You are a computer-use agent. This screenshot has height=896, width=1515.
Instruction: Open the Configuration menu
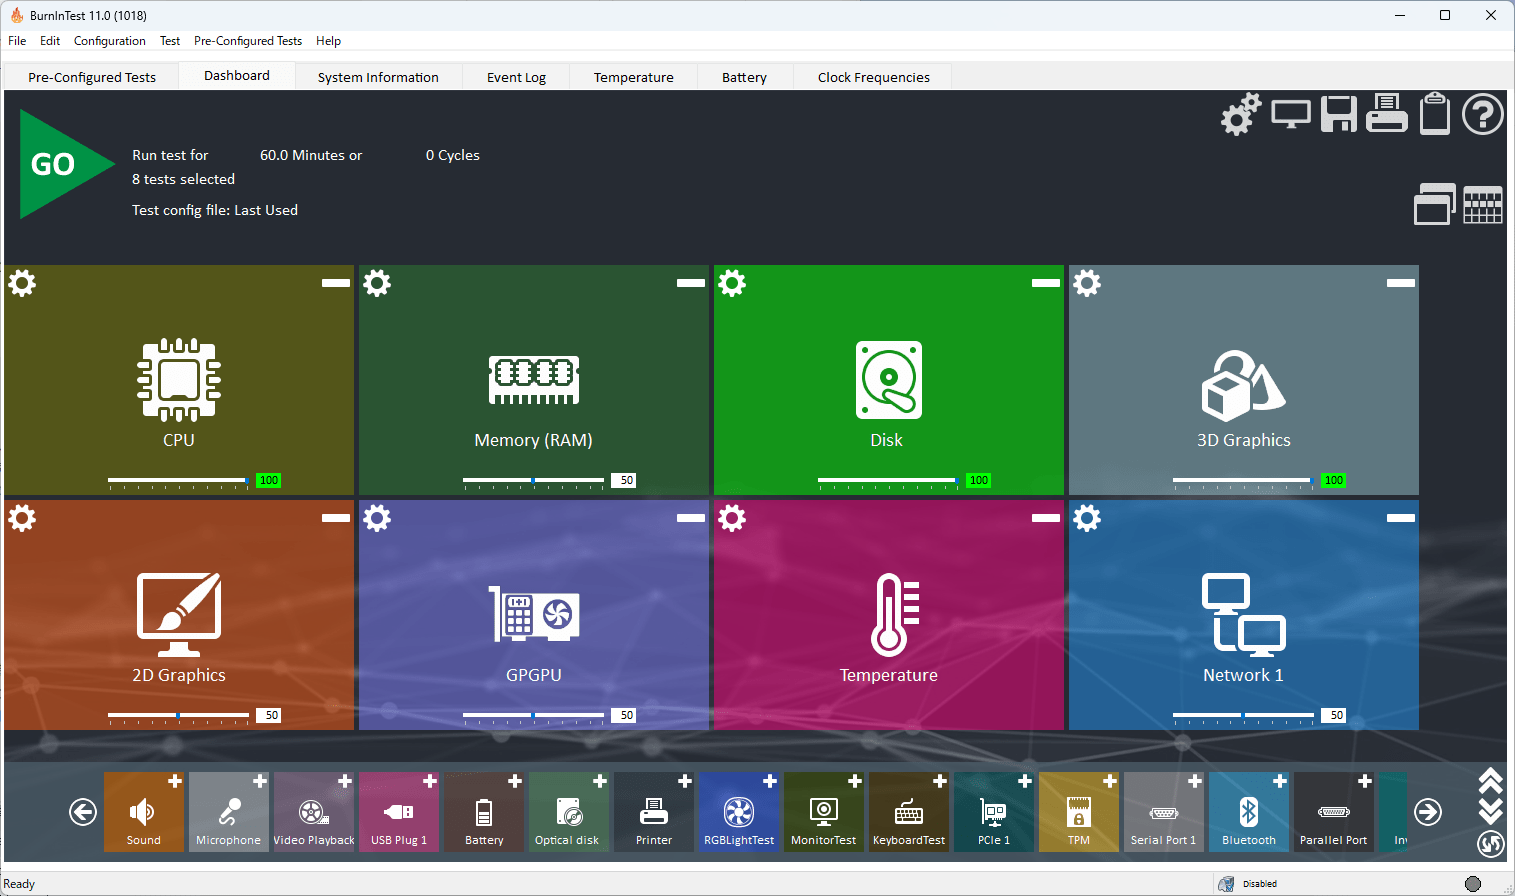click(x=109, y=41)
